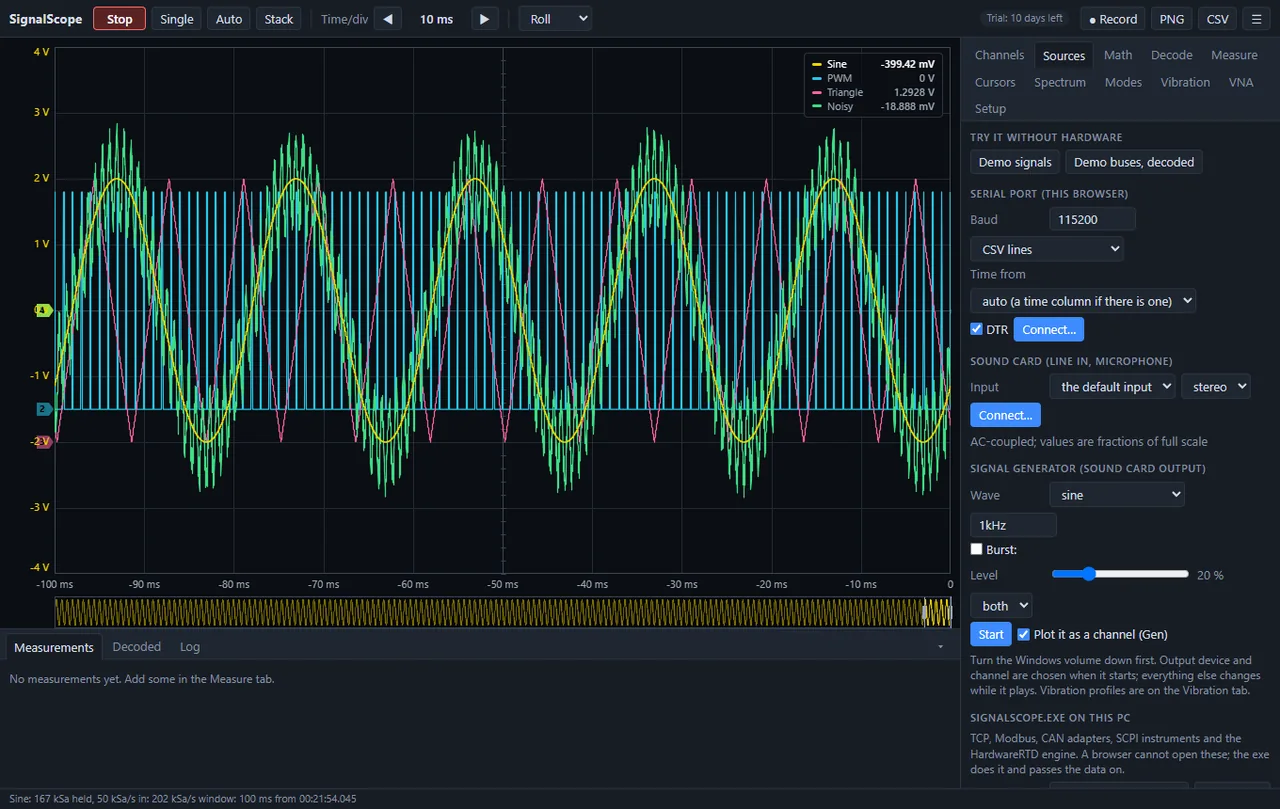The width and height of the screenshot is (1280, 809).
Task: Collapse the bottom measurements panel arrow
Action: click(940, 647)
